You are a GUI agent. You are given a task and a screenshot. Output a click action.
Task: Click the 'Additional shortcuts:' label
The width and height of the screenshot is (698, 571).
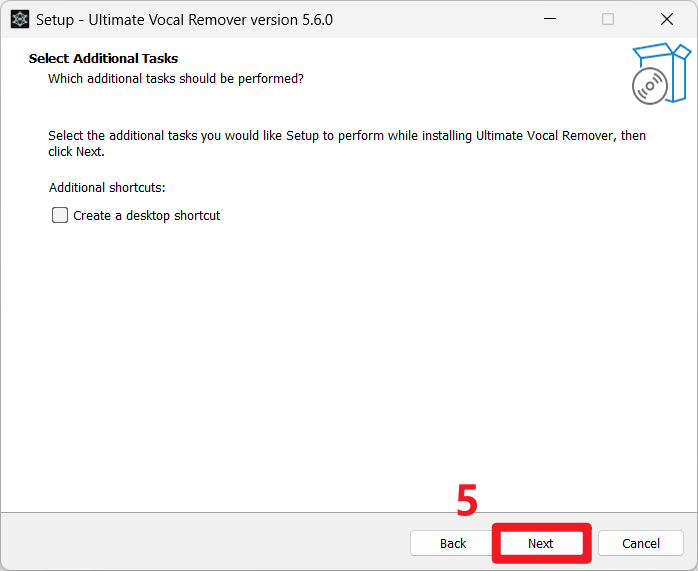click(107, 188)
